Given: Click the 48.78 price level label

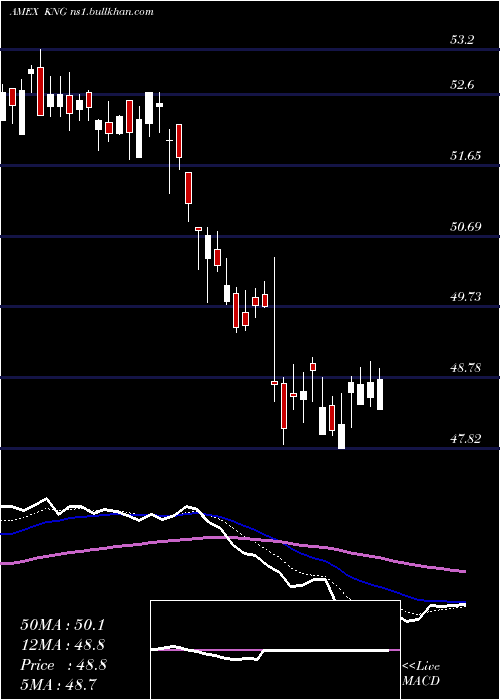Looking at the screenshot, I should 466,368.
